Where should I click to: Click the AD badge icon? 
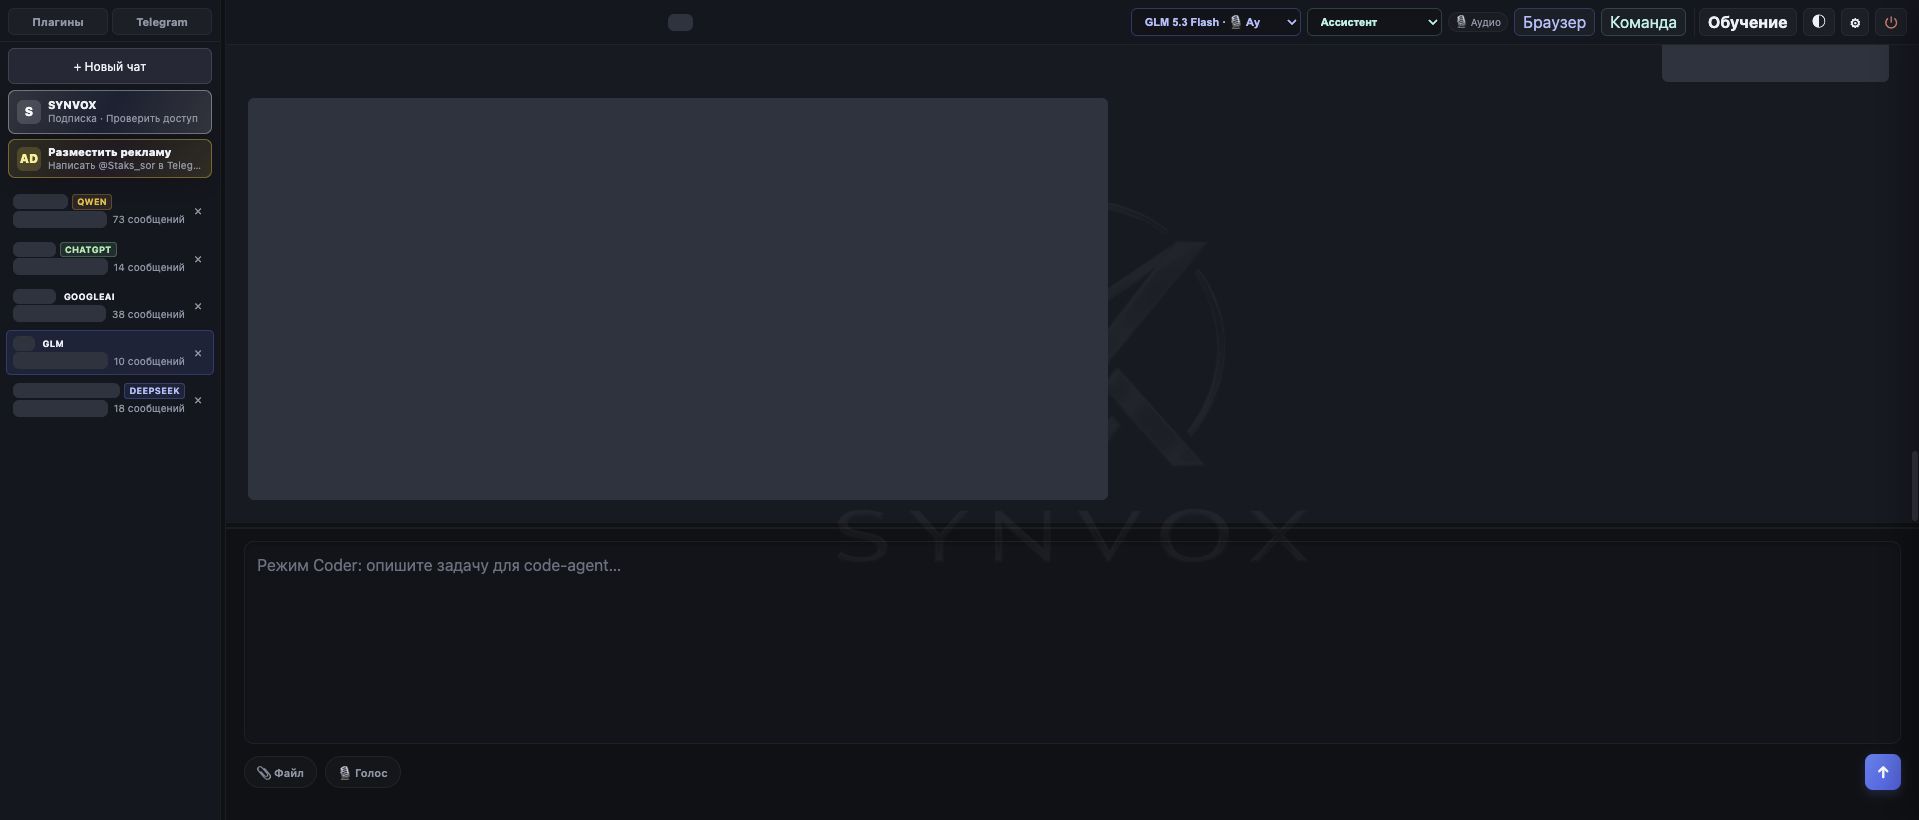tap(29, 158)
